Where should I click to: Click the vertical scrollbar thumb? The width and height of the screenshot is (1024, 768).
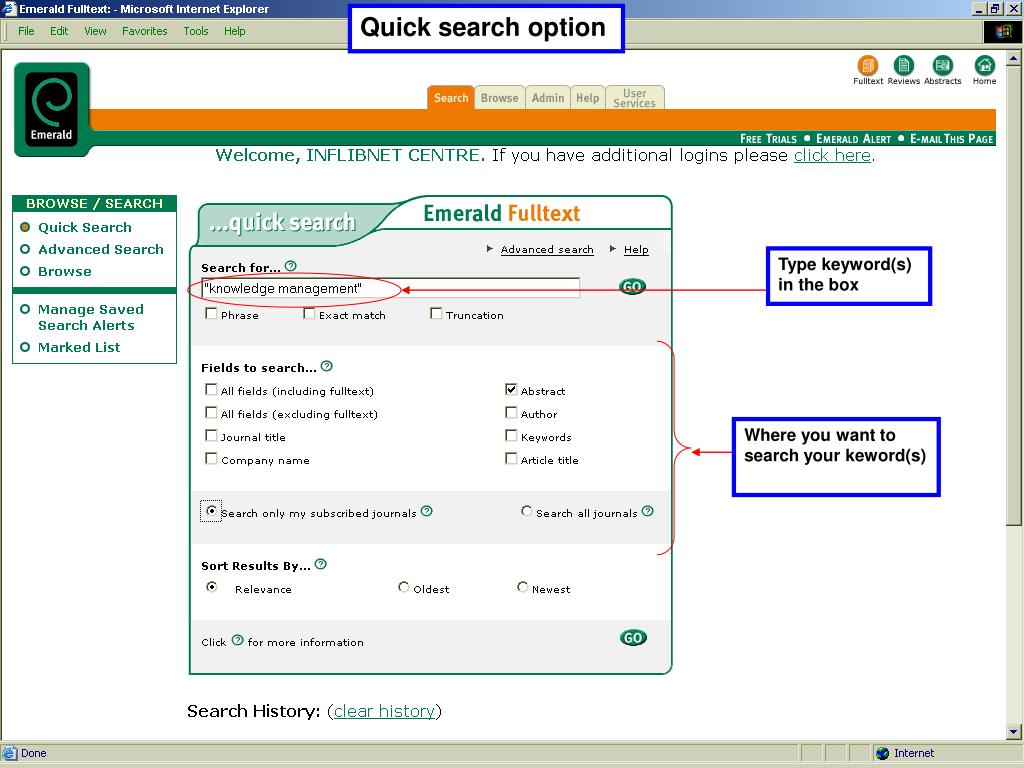(x=1014, y=295)
